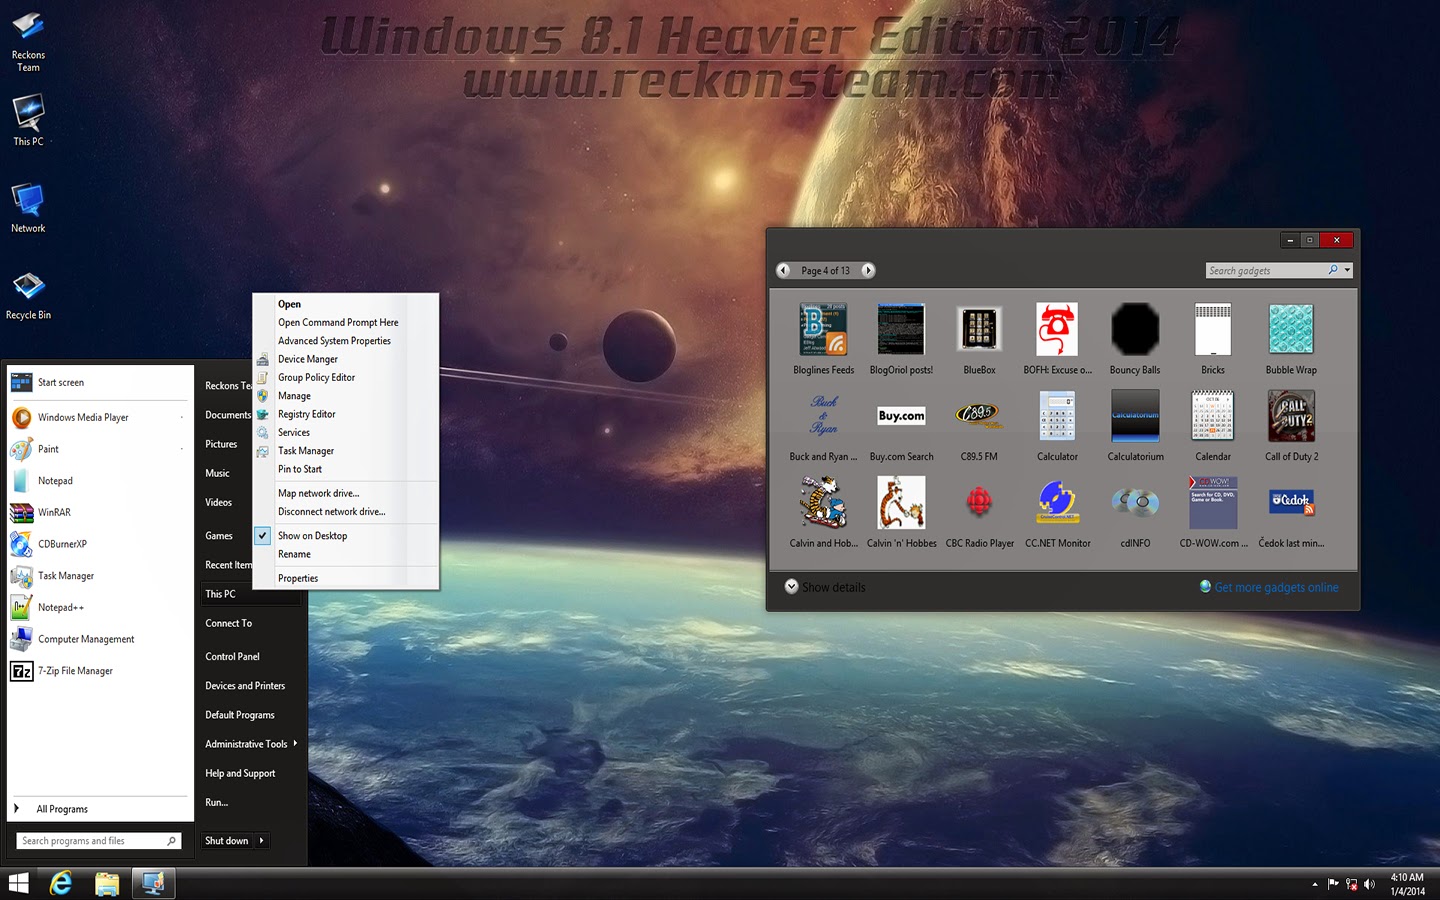Open Control Panel from Start menu

pos(232,656)
